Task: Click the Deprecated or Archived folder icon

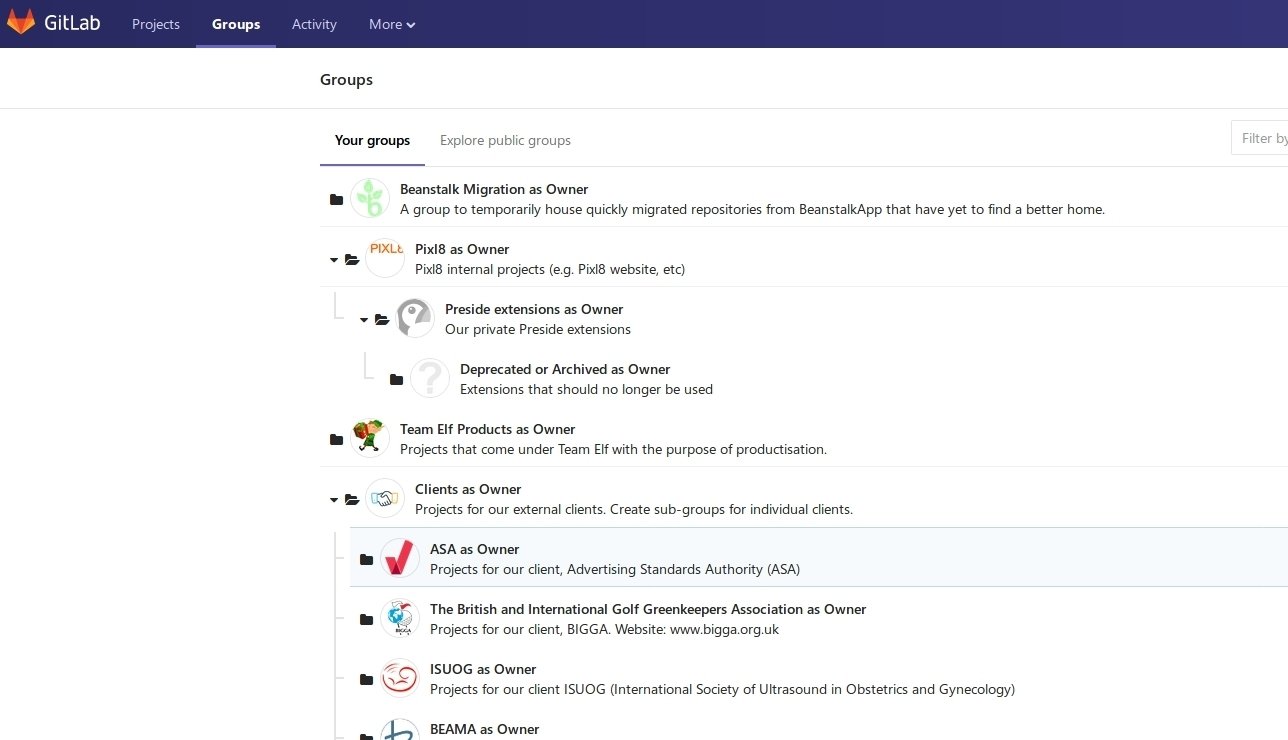Action: point(397,379)
